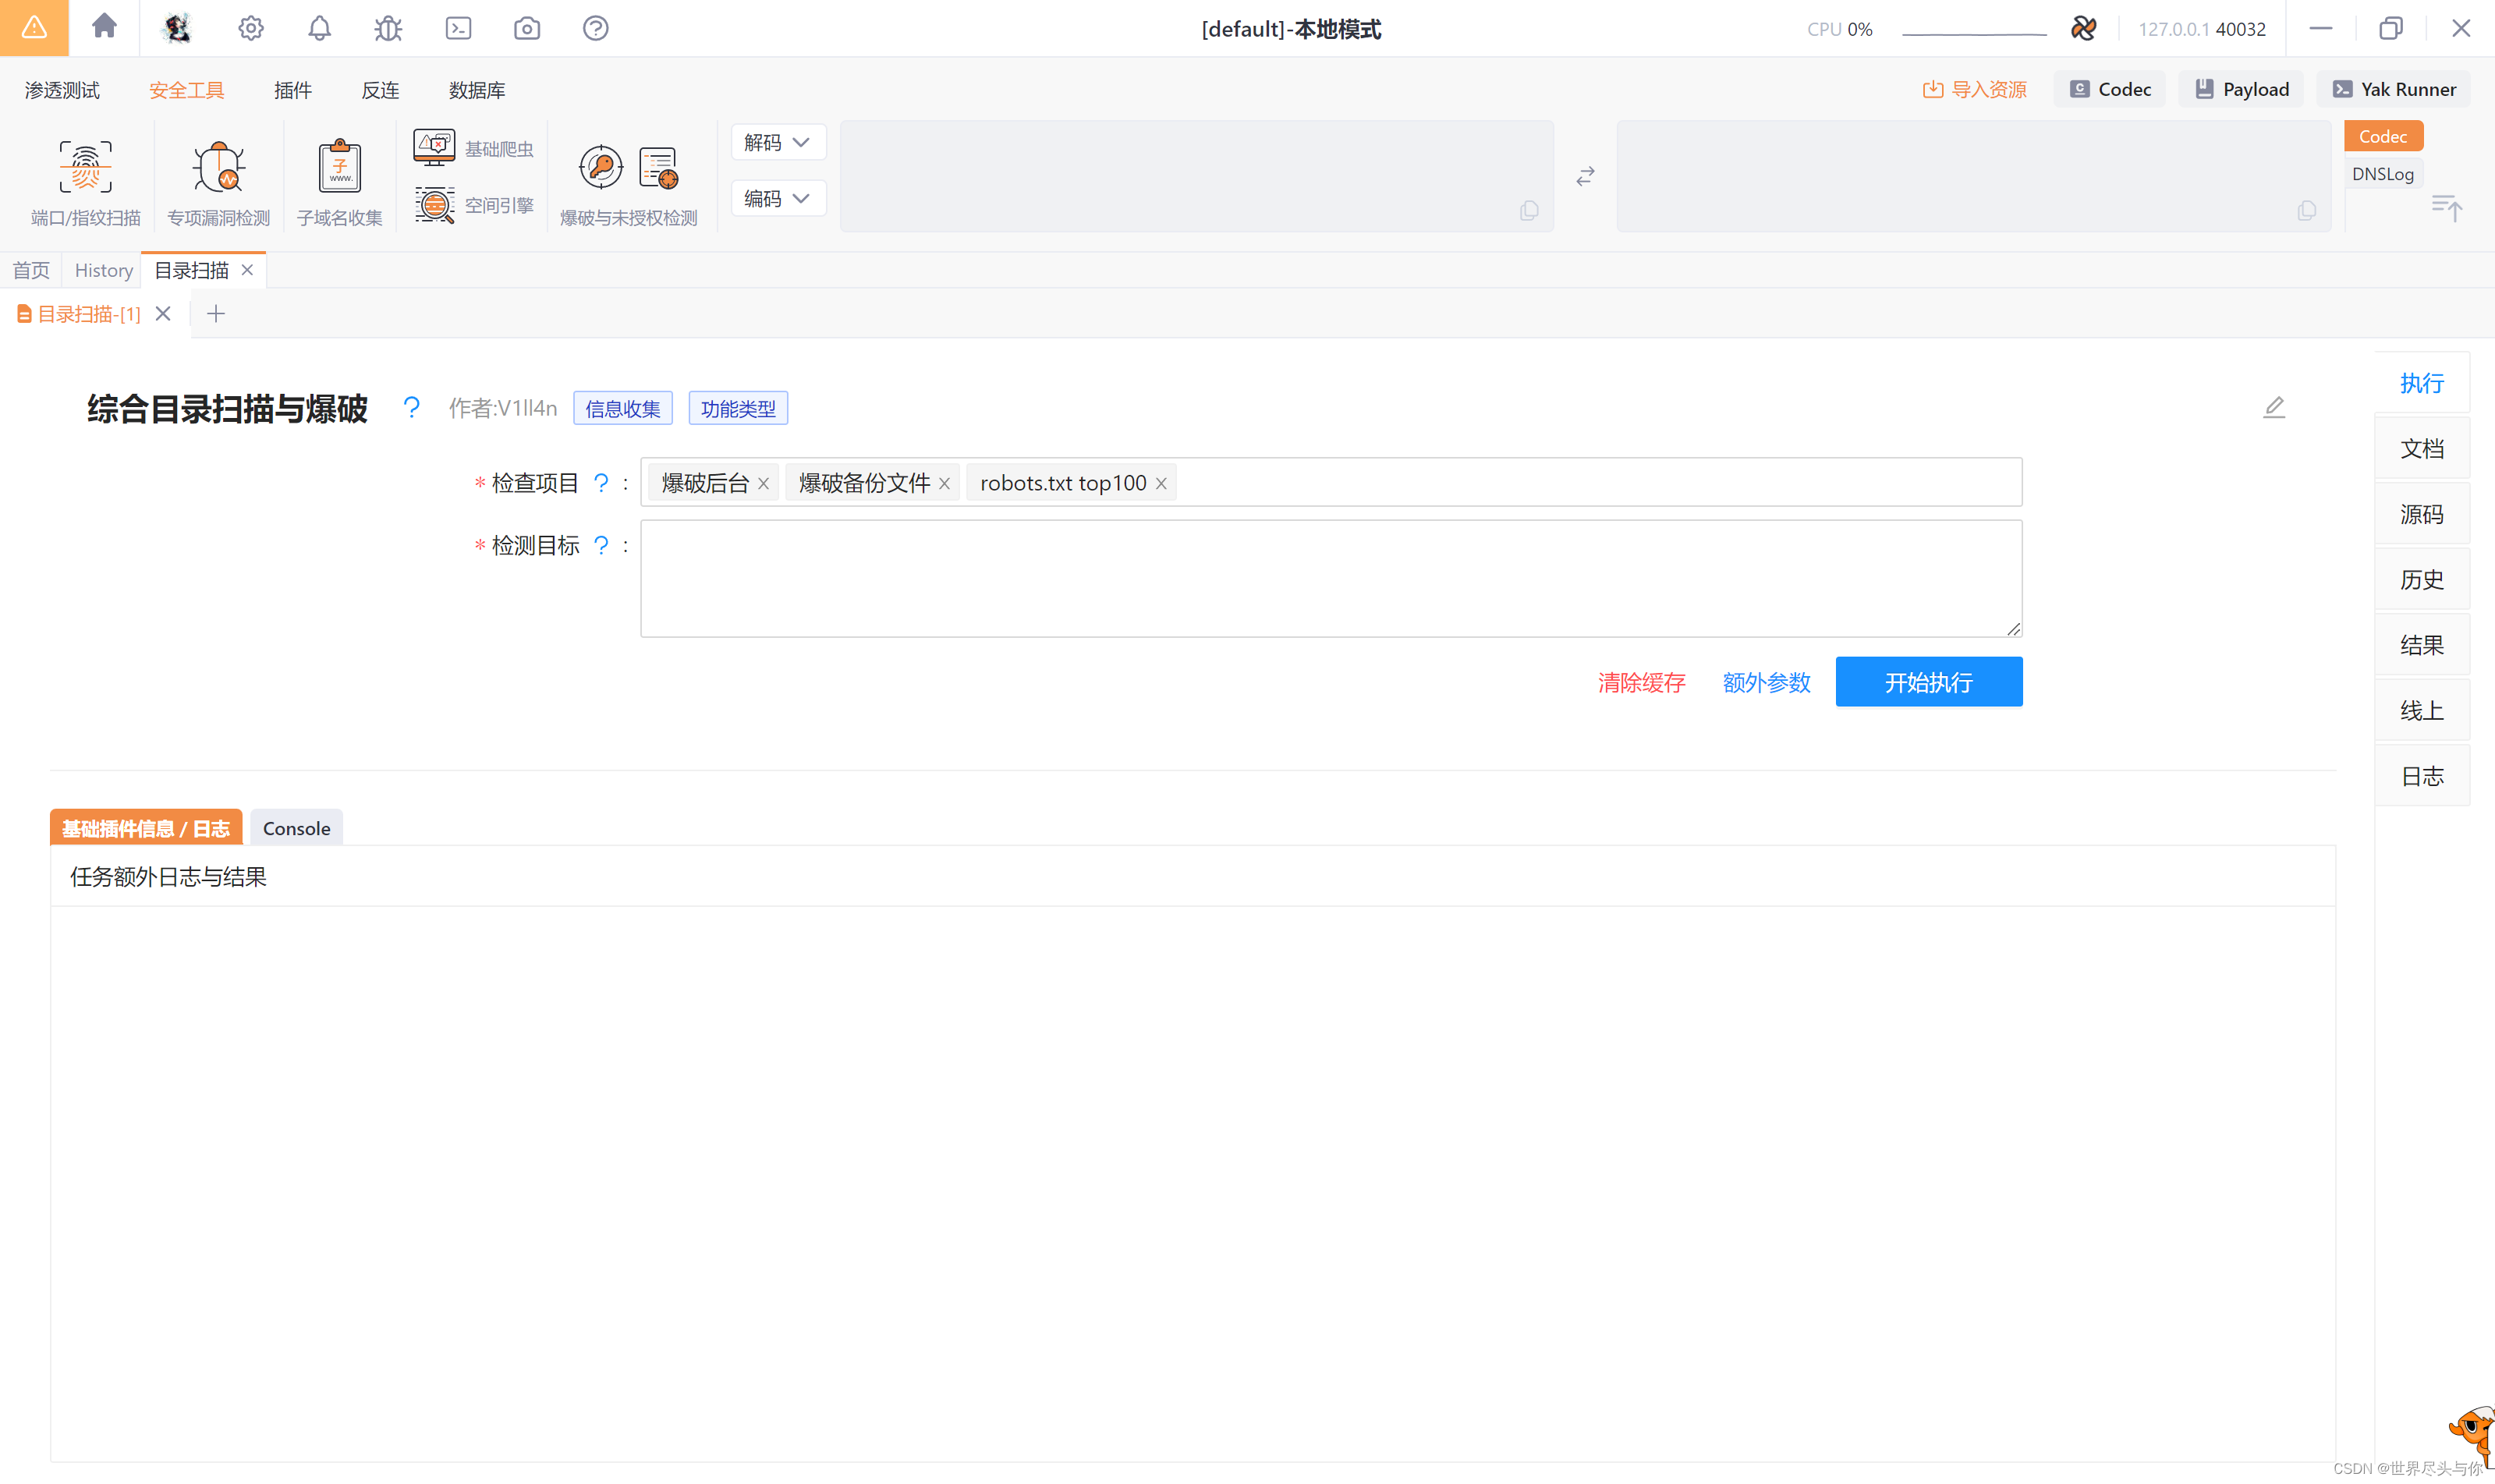Click the edit pencil icon for plugin

point(2274,407)
